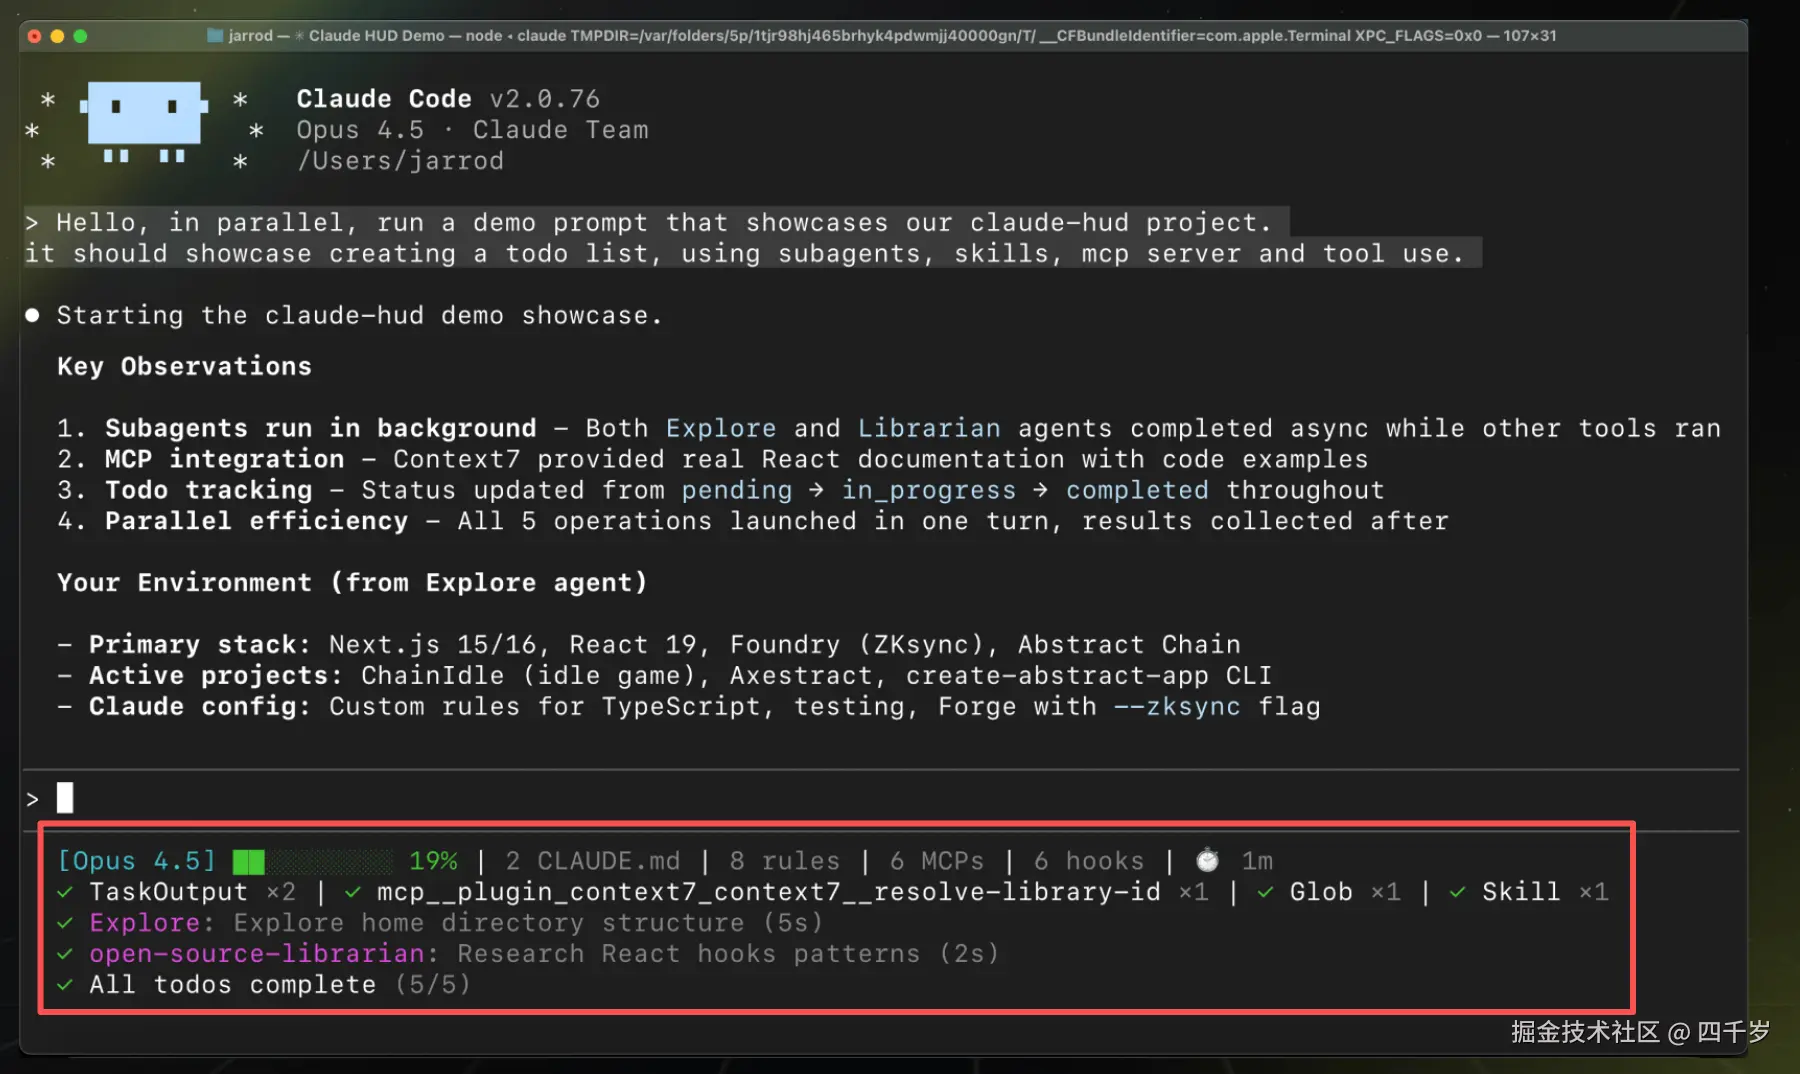Click the green checkmark next to Skill

(1458, 892)
